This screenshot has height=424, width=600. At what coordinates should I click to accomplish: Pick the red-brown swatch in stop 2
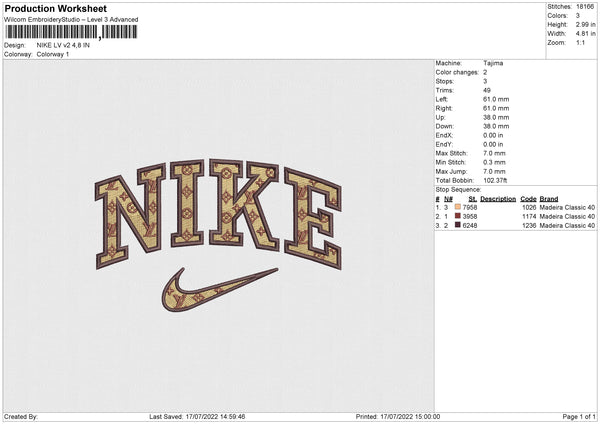coord(458,216)
